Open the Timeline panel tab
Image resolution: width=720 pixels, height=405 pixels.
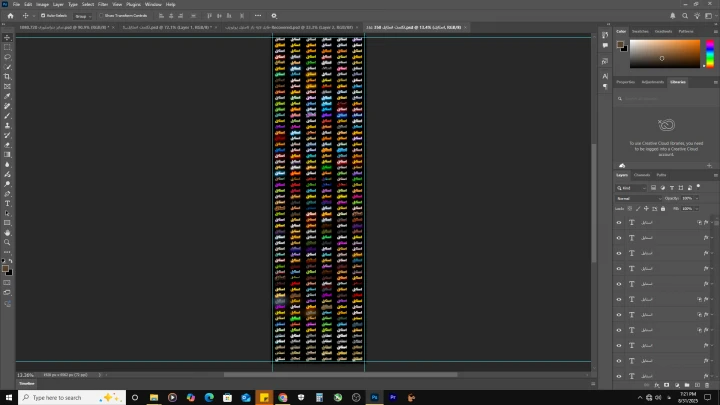[27, 383]
